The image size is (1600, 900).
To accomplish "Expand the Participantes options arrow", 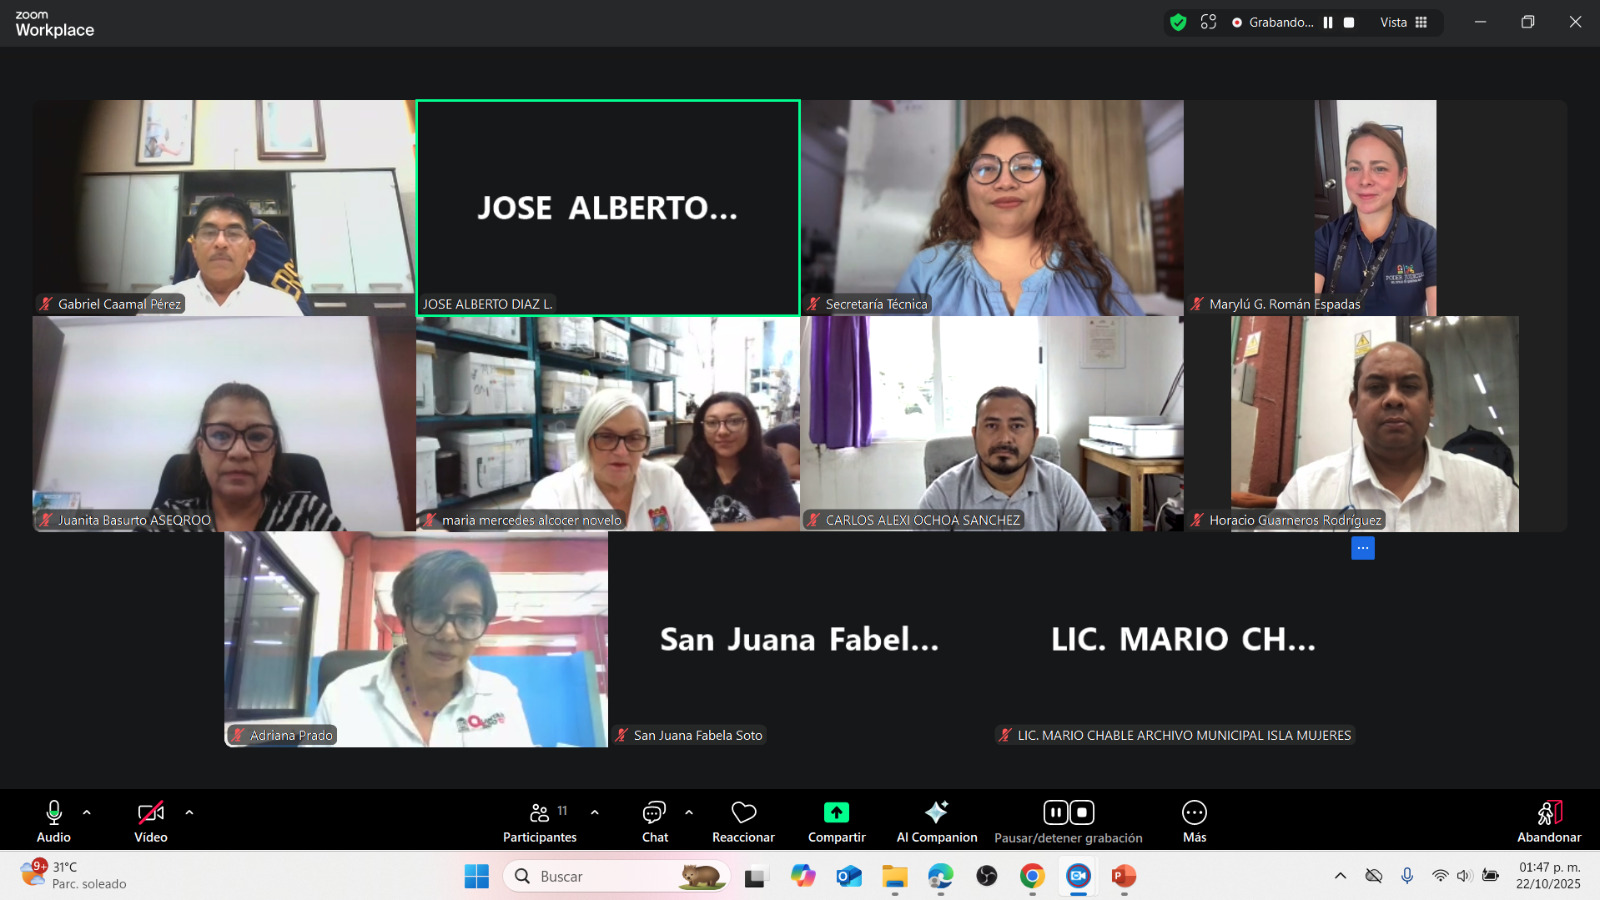I will 595,812.
